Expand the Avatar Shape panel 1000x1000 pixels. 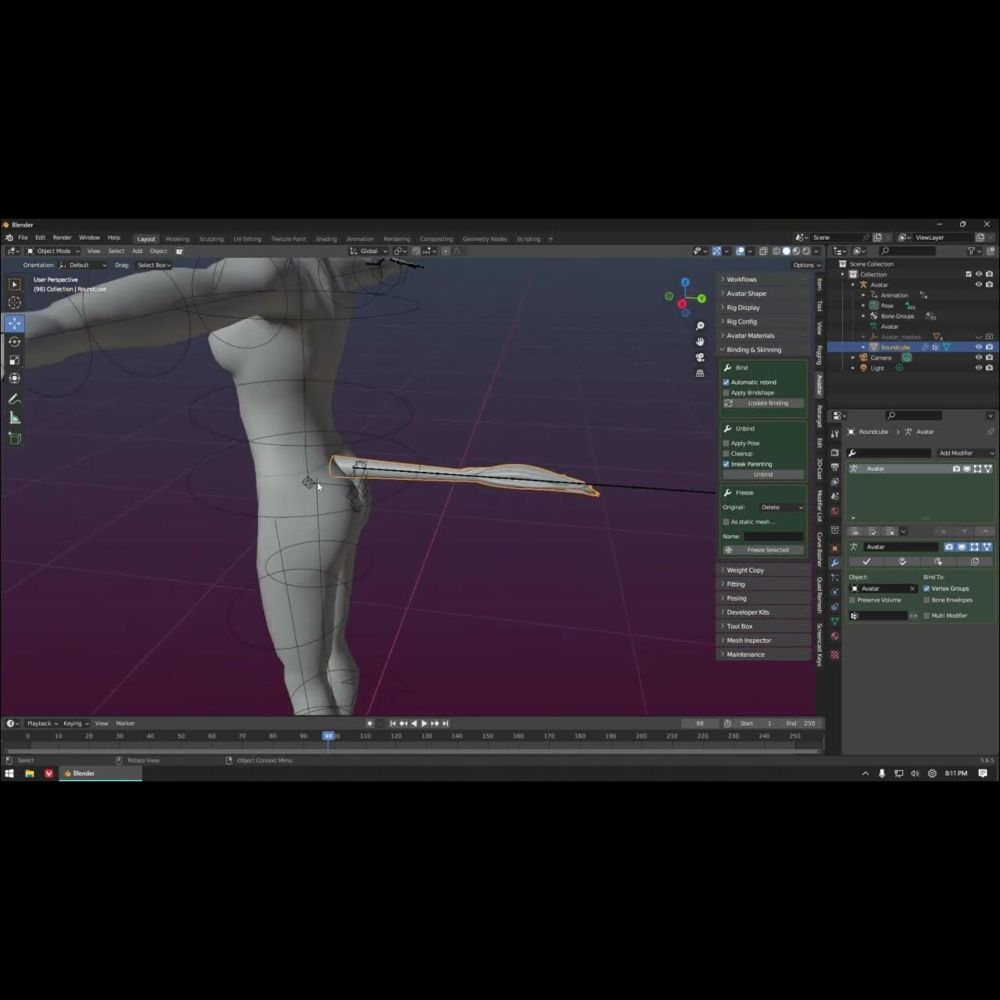coord(764,293)
